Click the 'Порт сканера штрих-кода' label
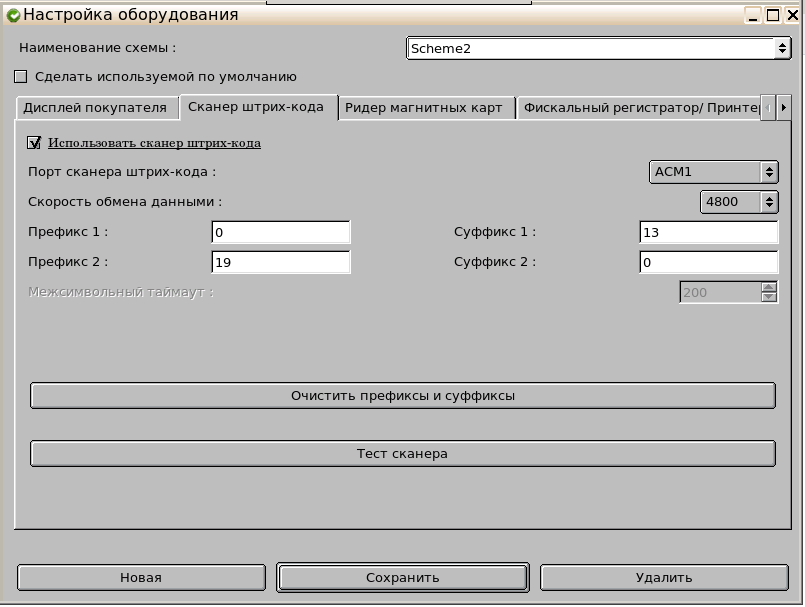Screen dimensions: 805x607 click(x=122, y=172)
